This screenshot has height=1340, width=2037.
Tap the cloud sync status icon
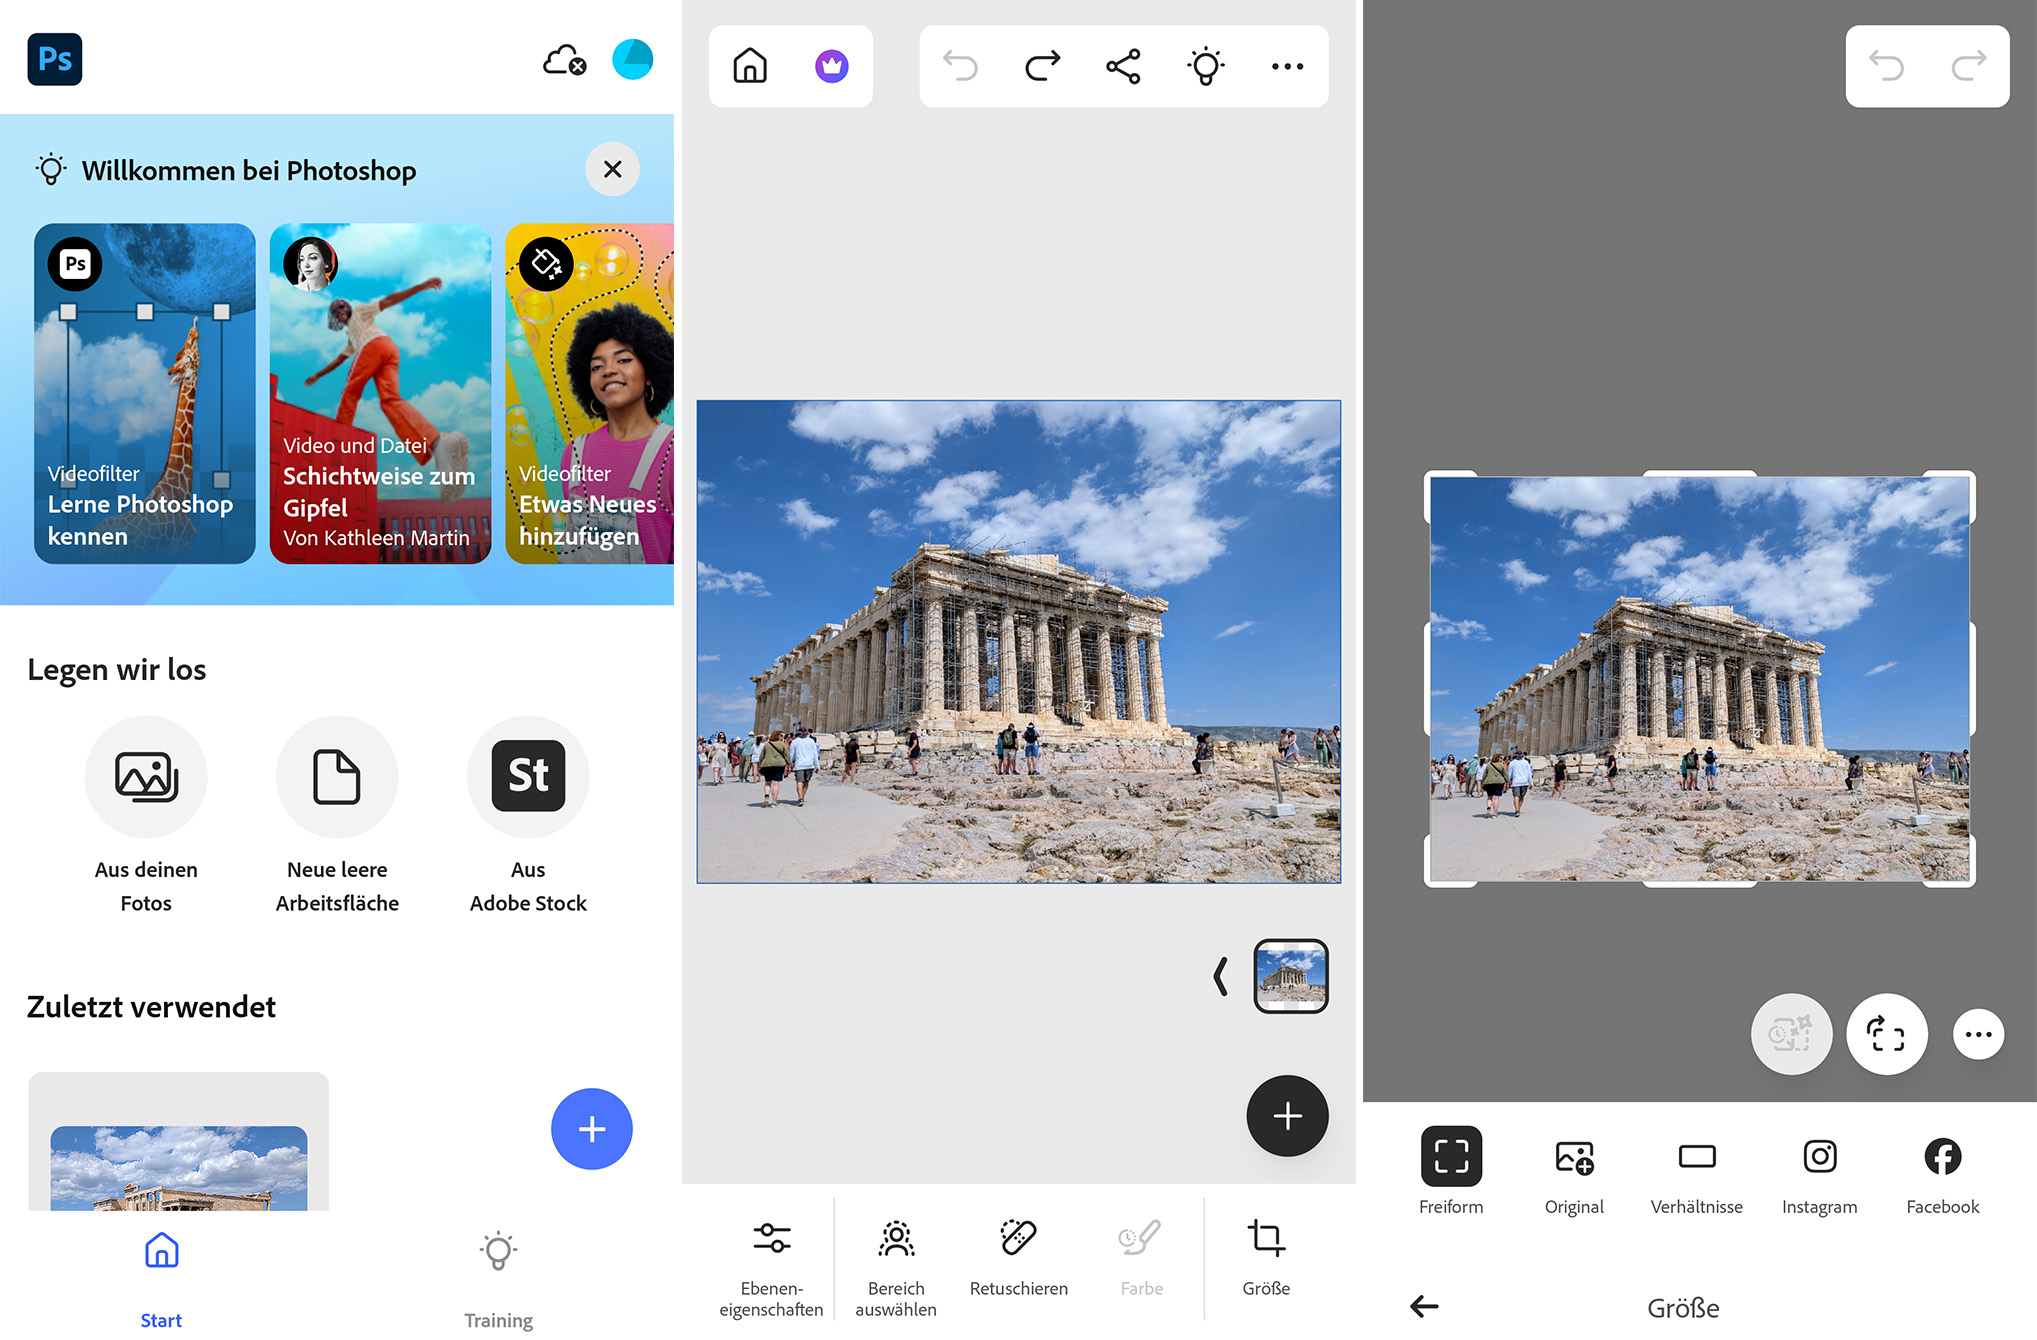(564, 61)
